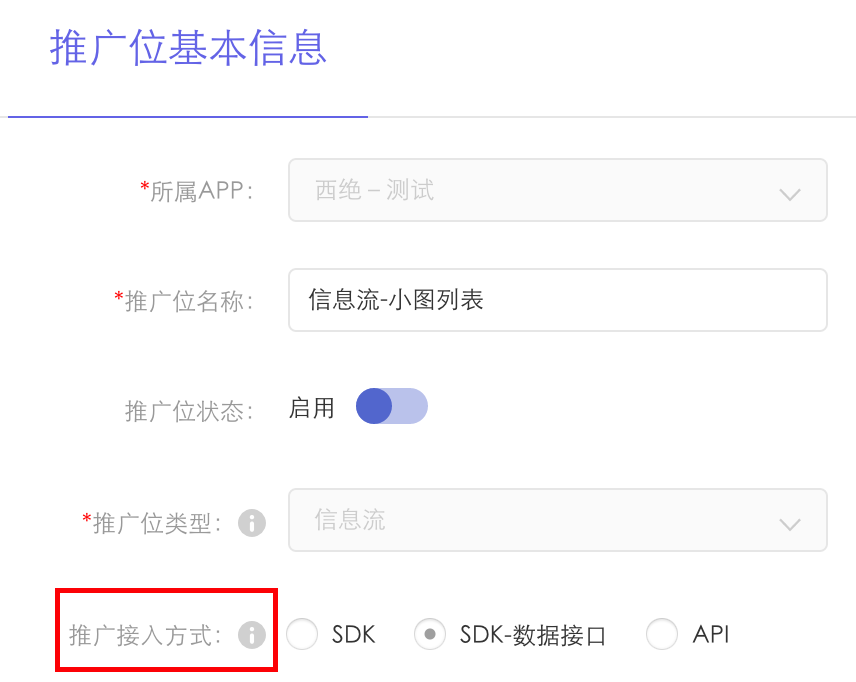The image size is (856, 682).
Task: Click the info icon beside 推广接入方式
Action: (x=252, y=635)
